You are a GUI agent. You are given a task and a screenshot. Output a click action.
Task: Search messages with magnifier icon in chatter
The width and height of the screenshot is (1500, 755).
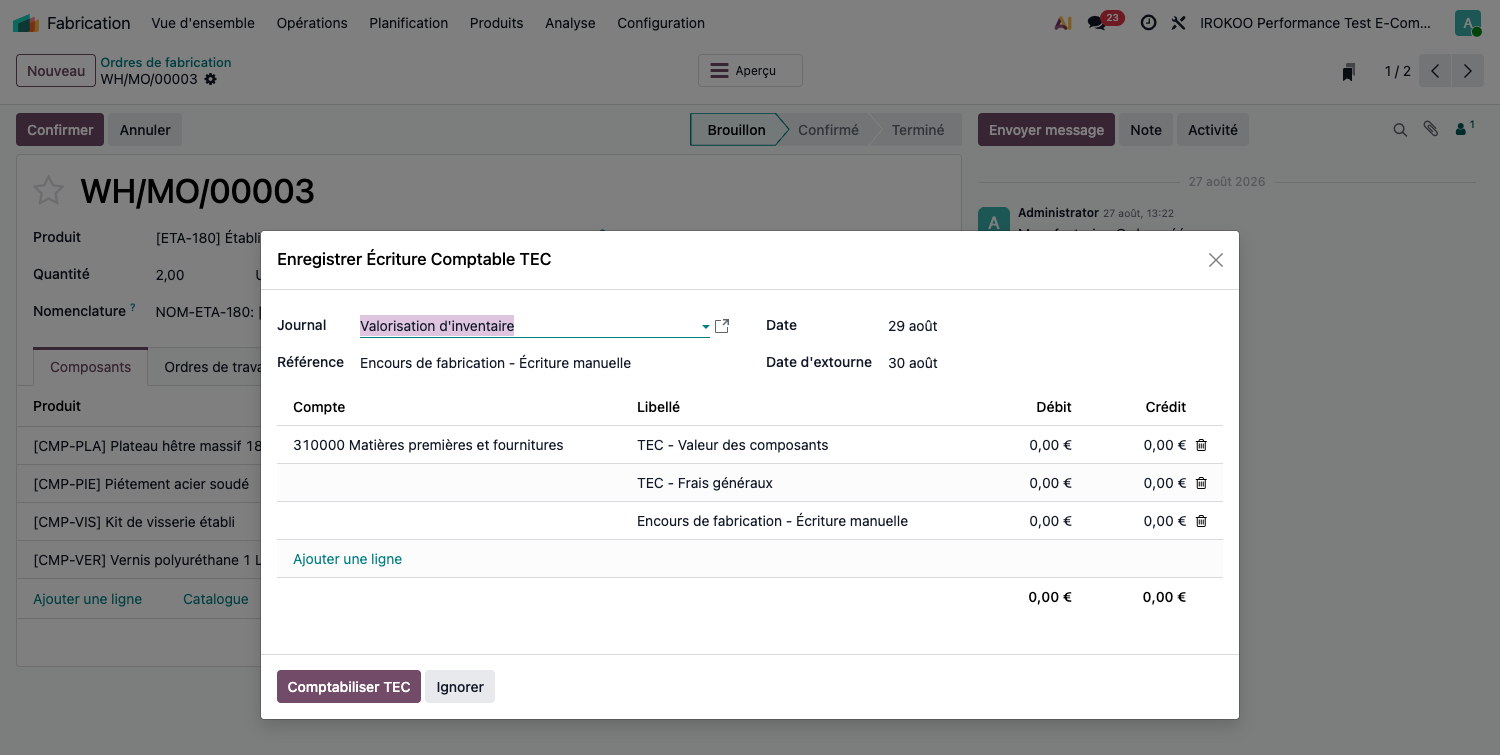tap(1401, 130)
